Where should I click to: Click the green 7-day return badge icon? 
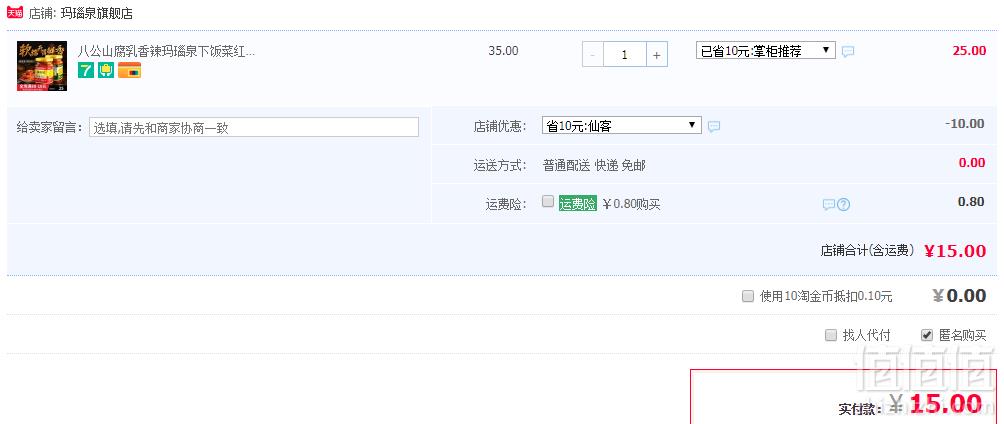tap(86, 70)
